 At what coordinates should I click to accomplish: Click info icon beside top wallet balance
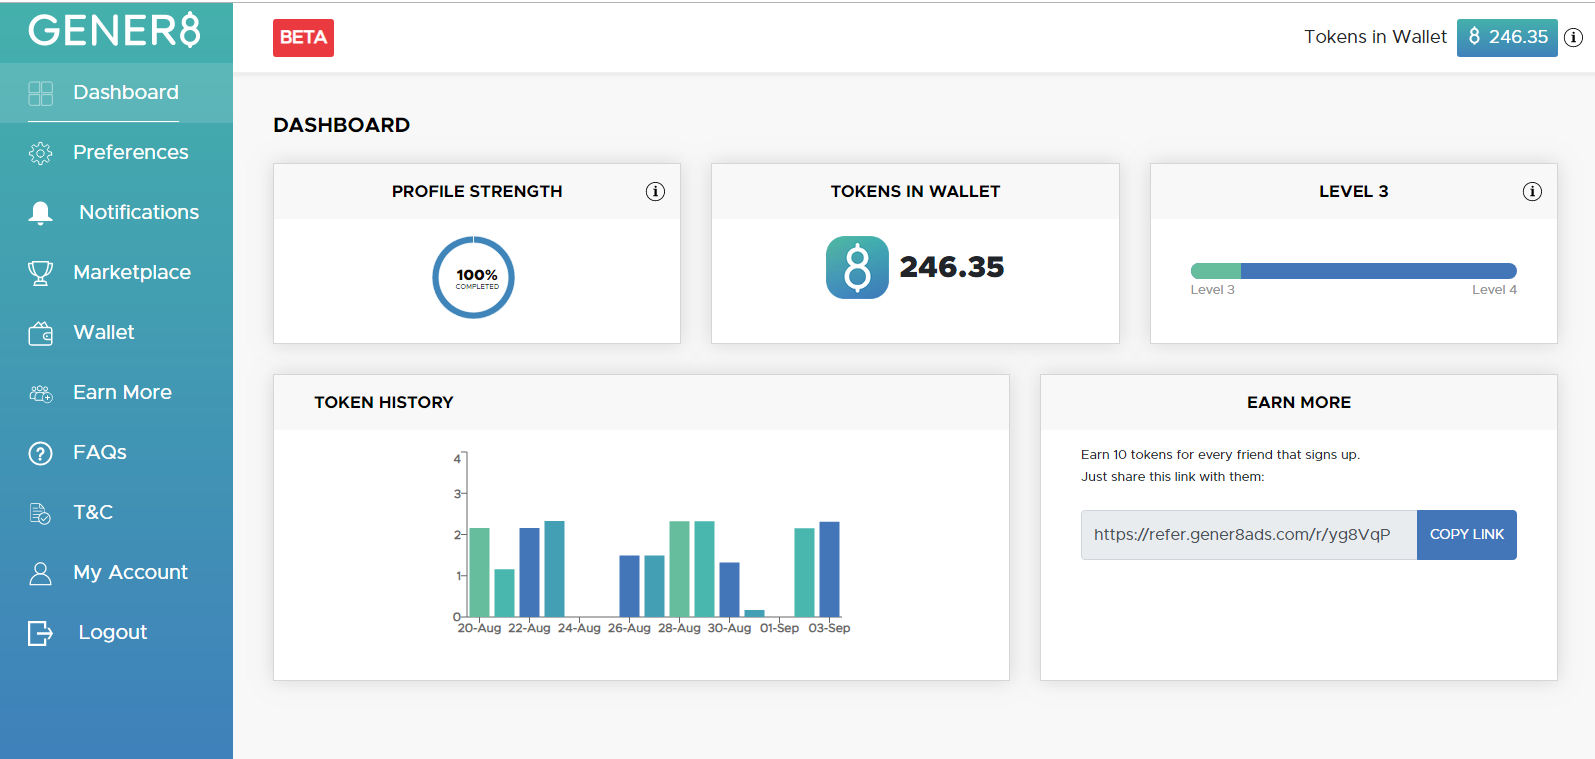(x=1573, y=38)
